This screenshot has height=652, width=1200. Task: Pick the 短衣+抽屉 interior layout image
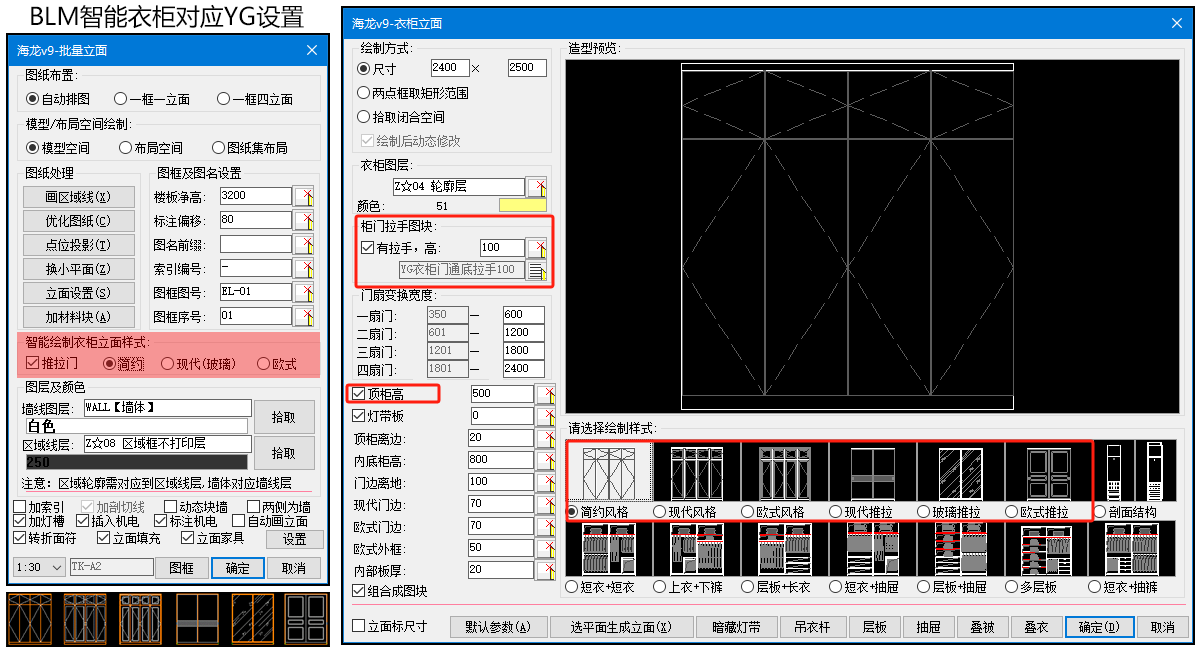point(873,550)
